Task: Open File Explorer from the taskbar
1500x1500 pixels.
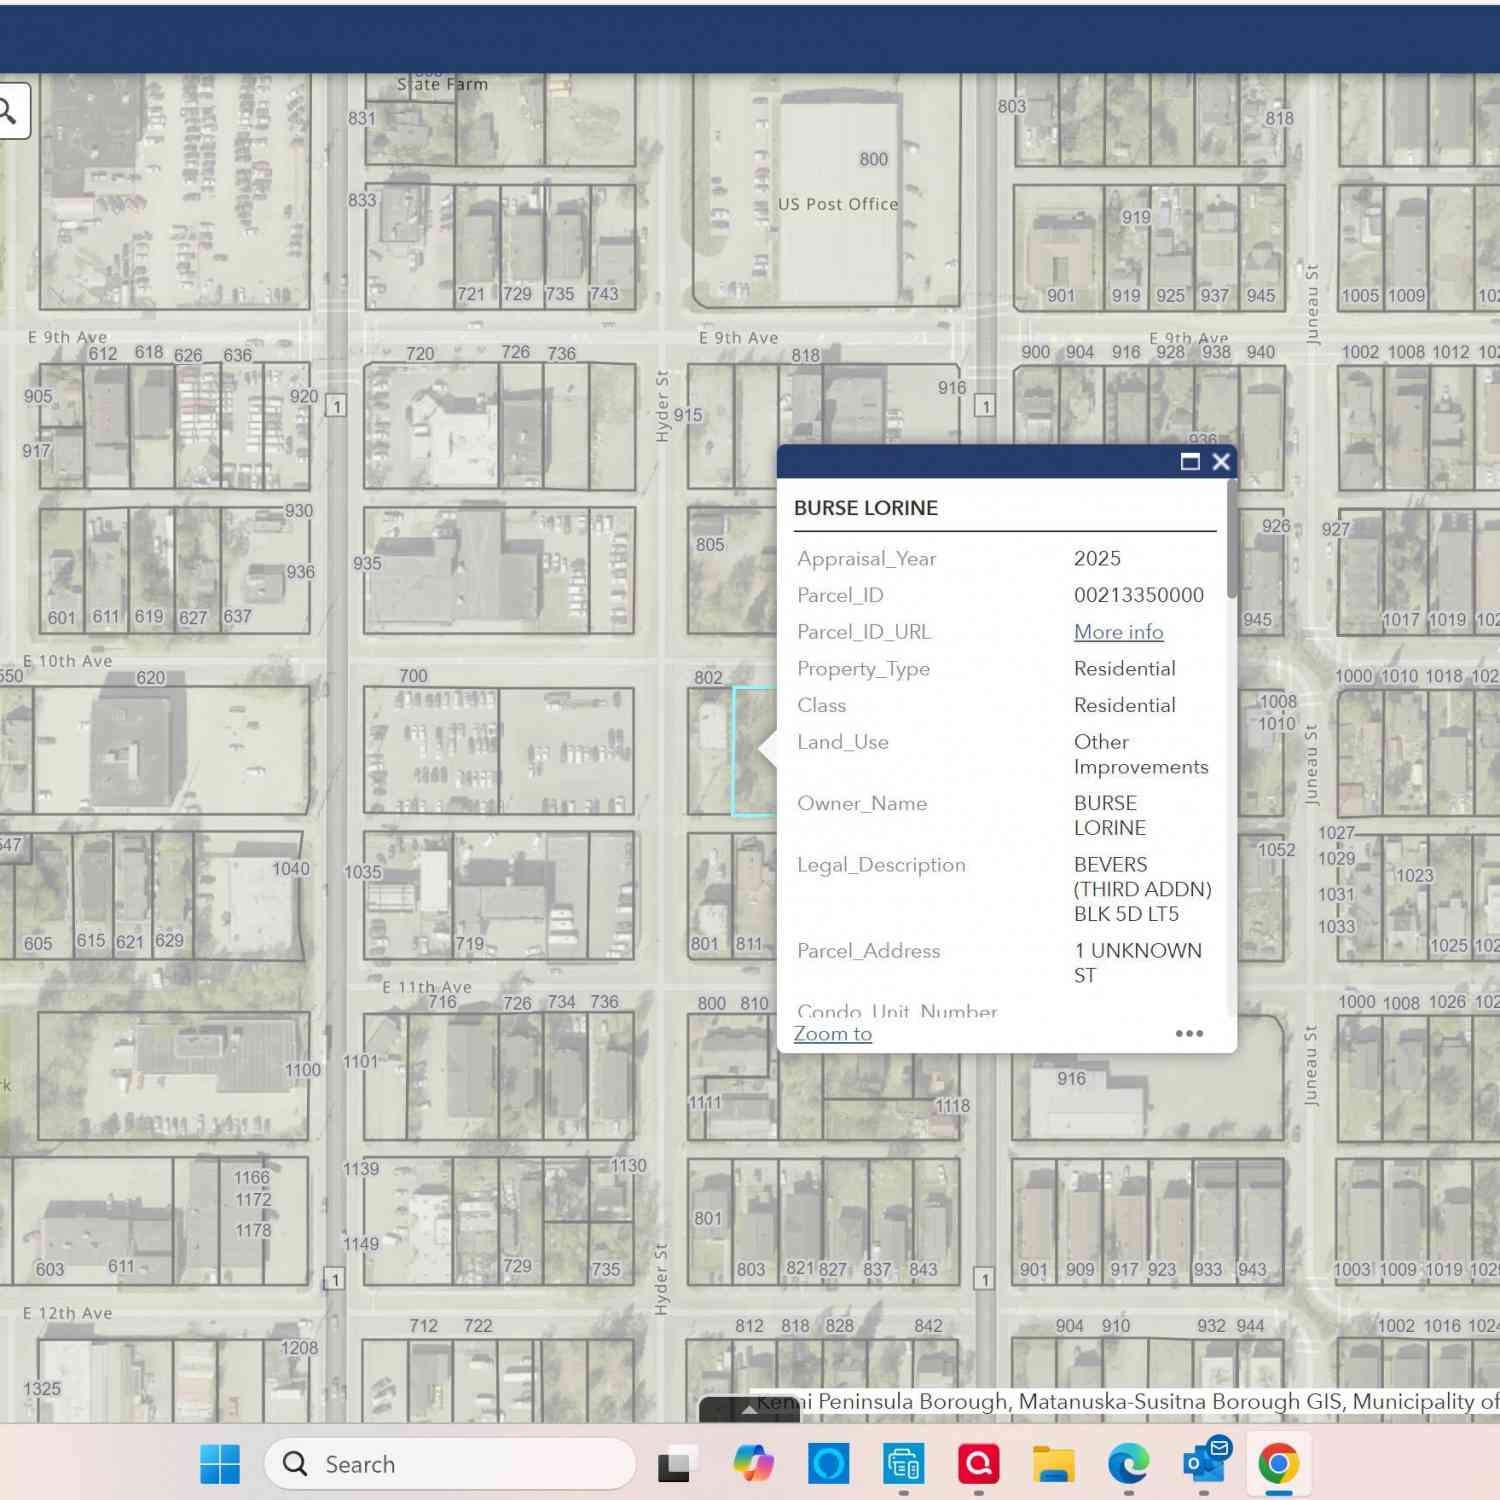Action: pos(1053,1464)
